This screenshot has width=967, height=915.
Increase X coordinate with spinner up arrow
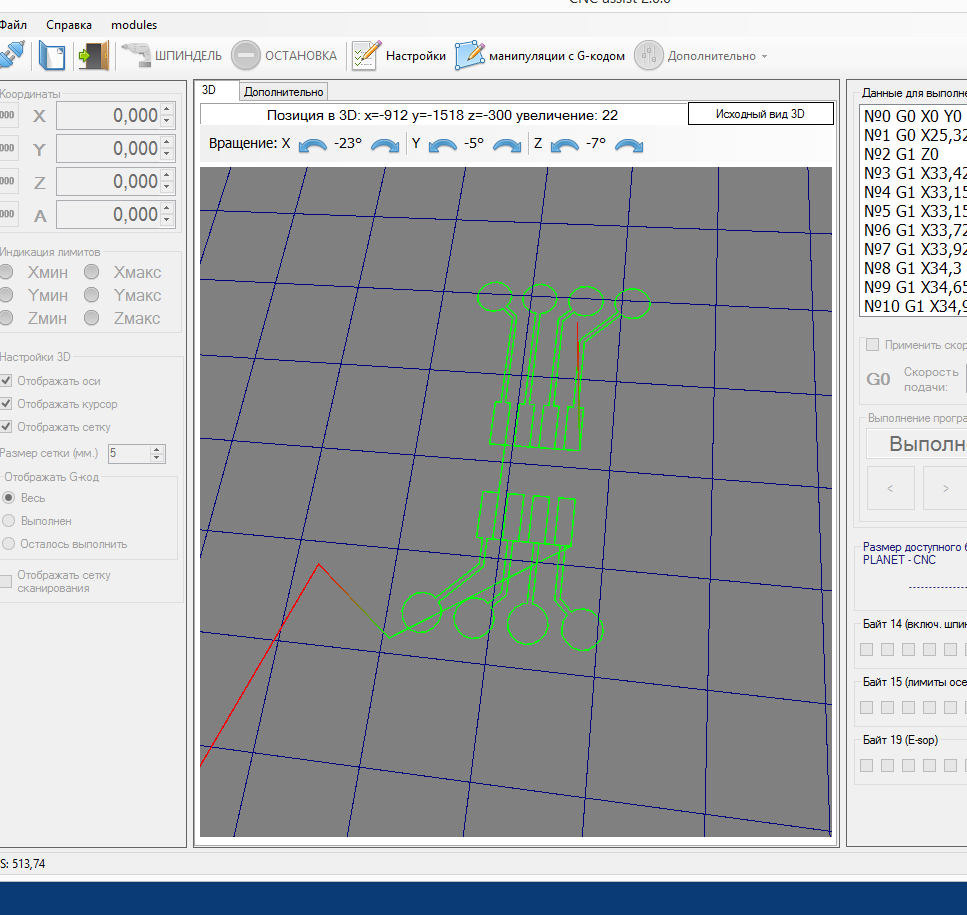point(167,109)
